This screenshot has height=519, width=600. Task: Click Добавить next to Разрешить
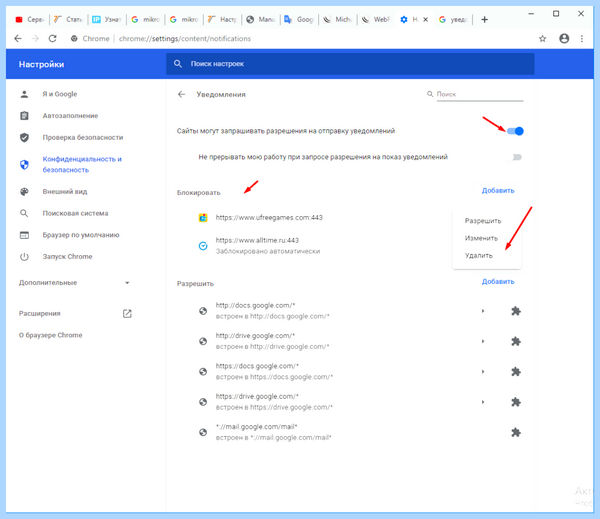(498, 281)
